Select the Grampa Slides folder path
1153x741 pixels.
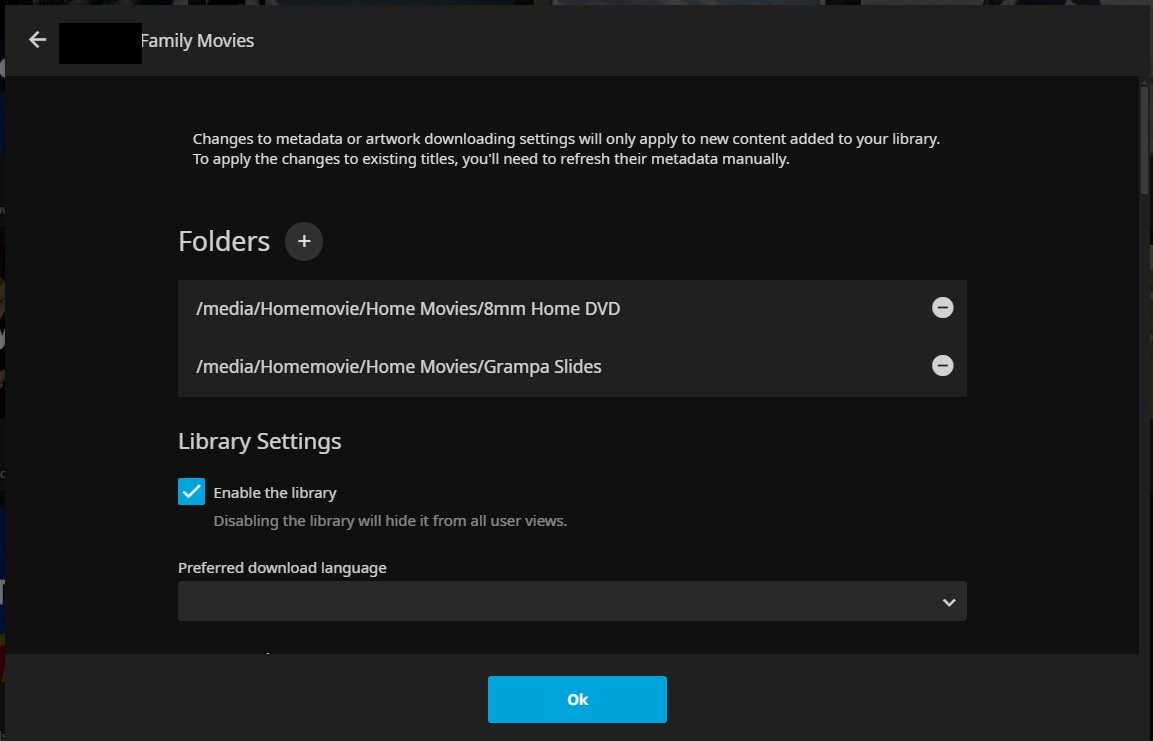pyautogui.click(x=399, y=367)
